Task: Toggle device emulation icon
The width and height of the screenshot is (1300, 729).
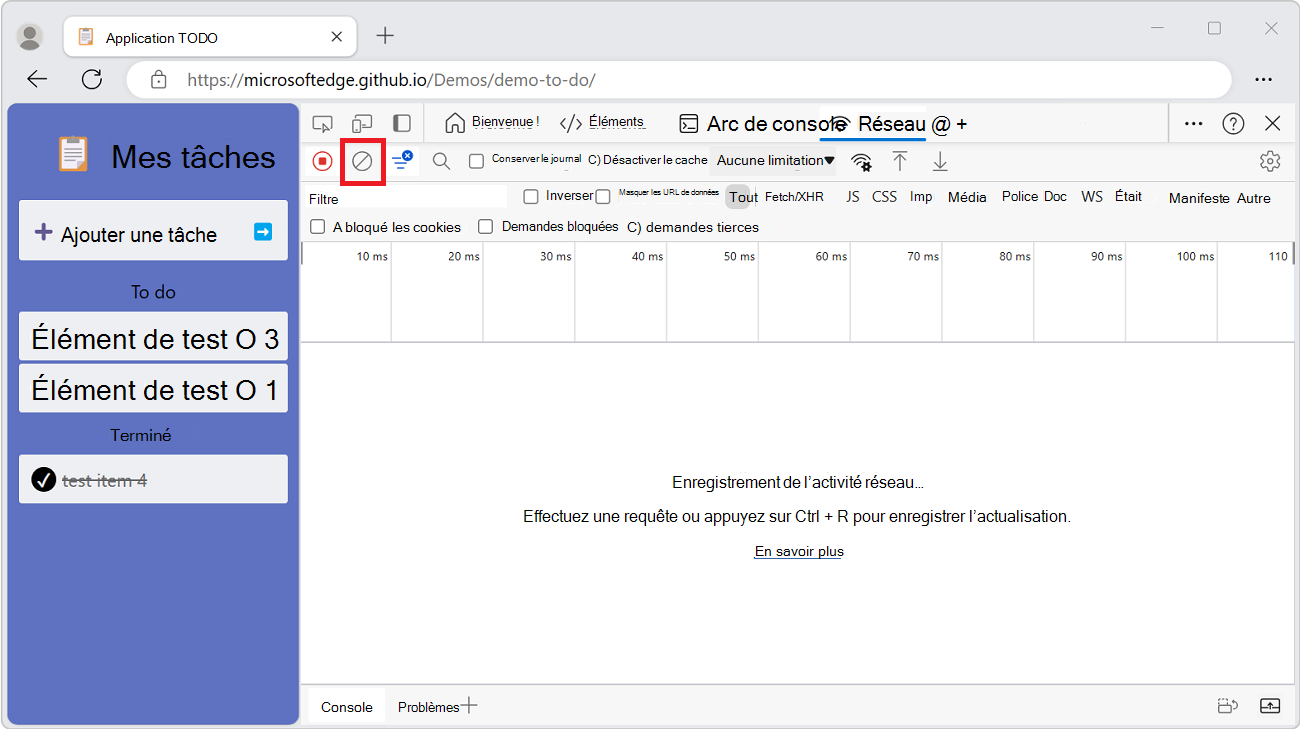Action: tap(362, 124)
